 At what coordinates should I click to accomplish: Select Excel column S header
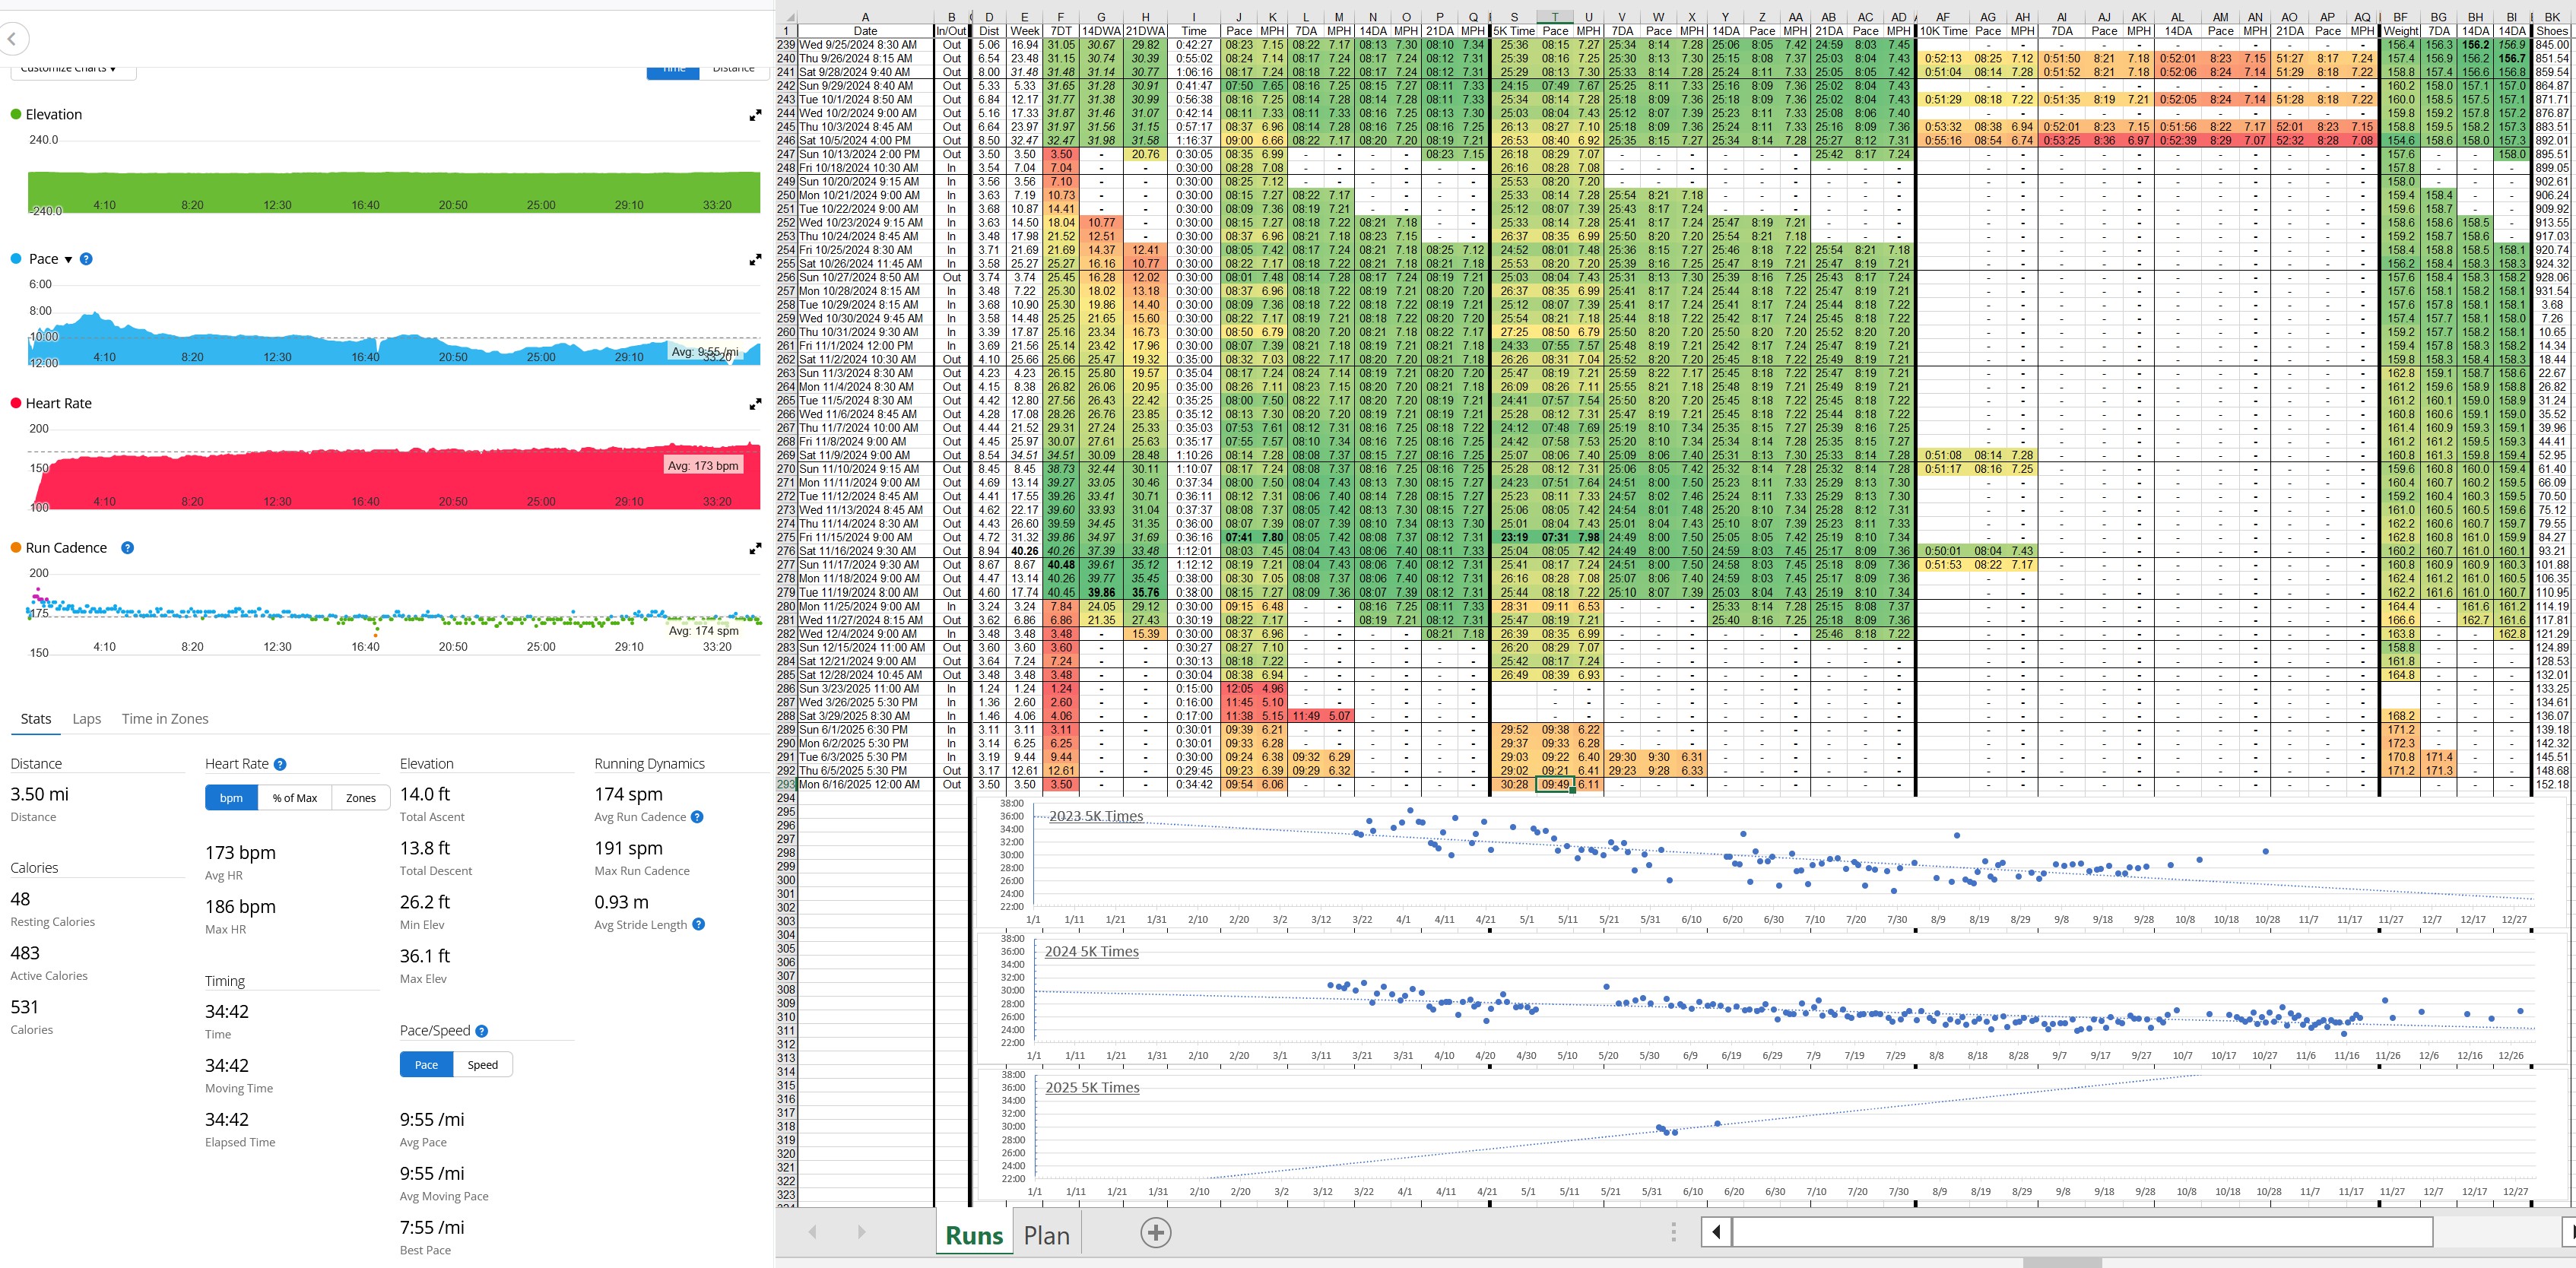(1514, 17)
